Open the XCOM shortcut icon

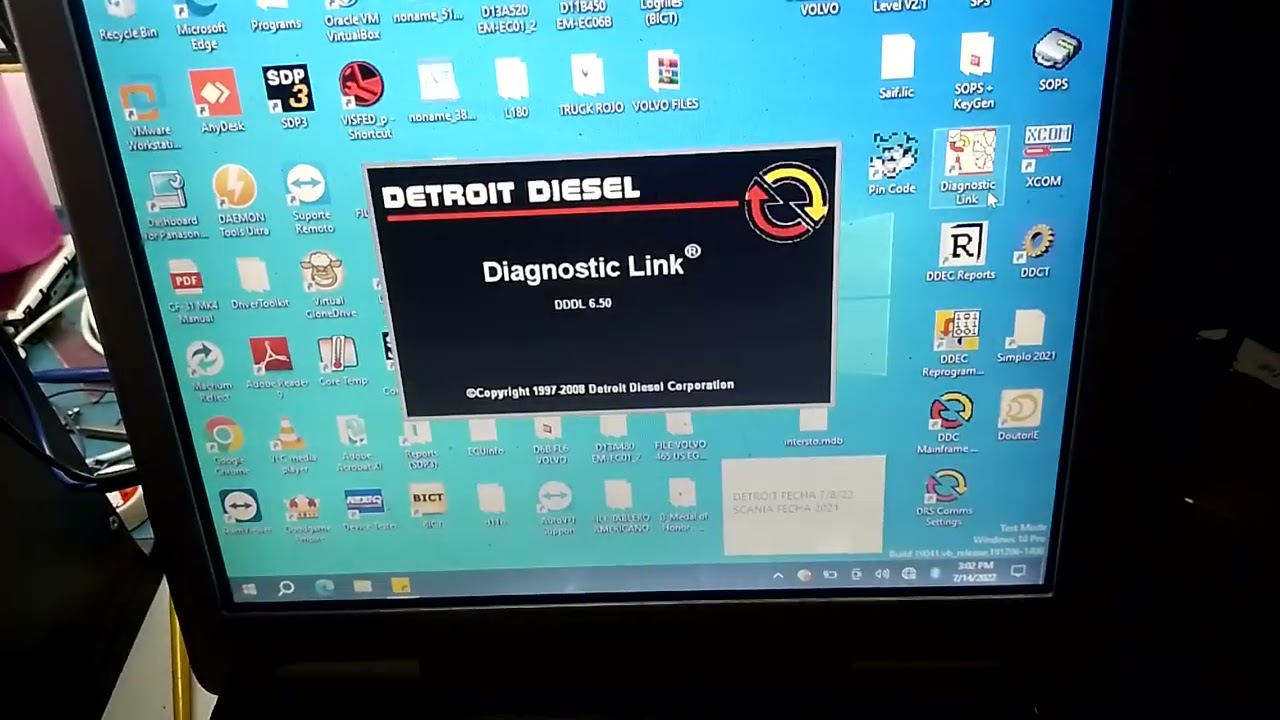(x=1045, y=157)
